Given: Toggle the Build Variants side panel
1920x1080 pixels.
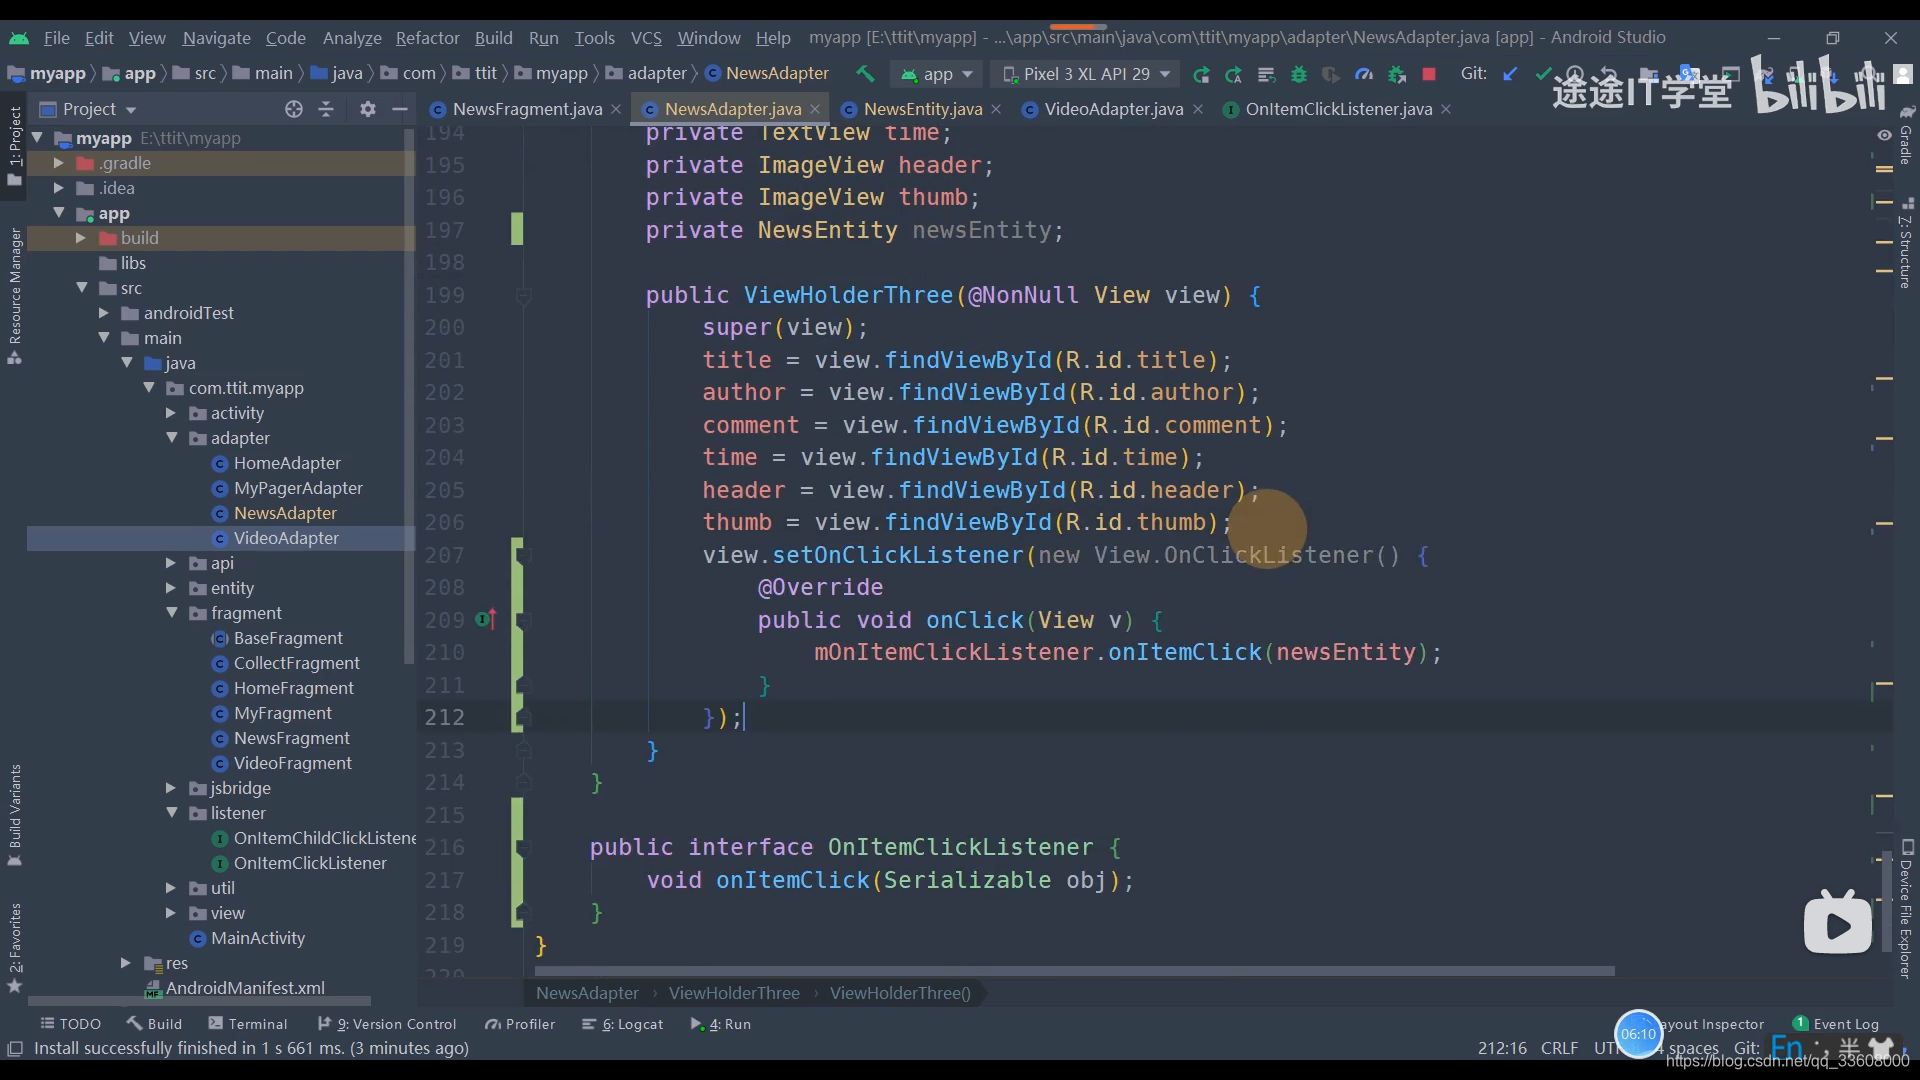Looking at the screenshot, I should (x=14, y=815).
